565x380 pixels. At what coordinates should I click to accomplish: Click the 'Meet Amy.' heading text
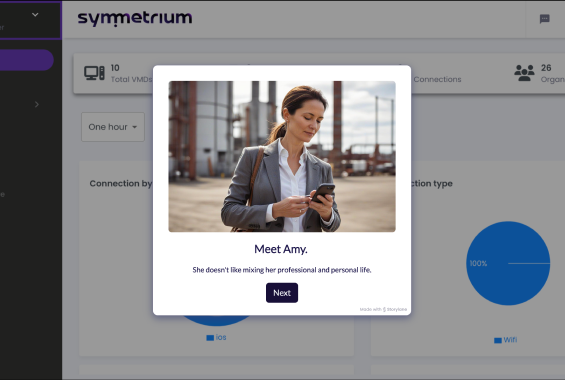click(281, 249)
